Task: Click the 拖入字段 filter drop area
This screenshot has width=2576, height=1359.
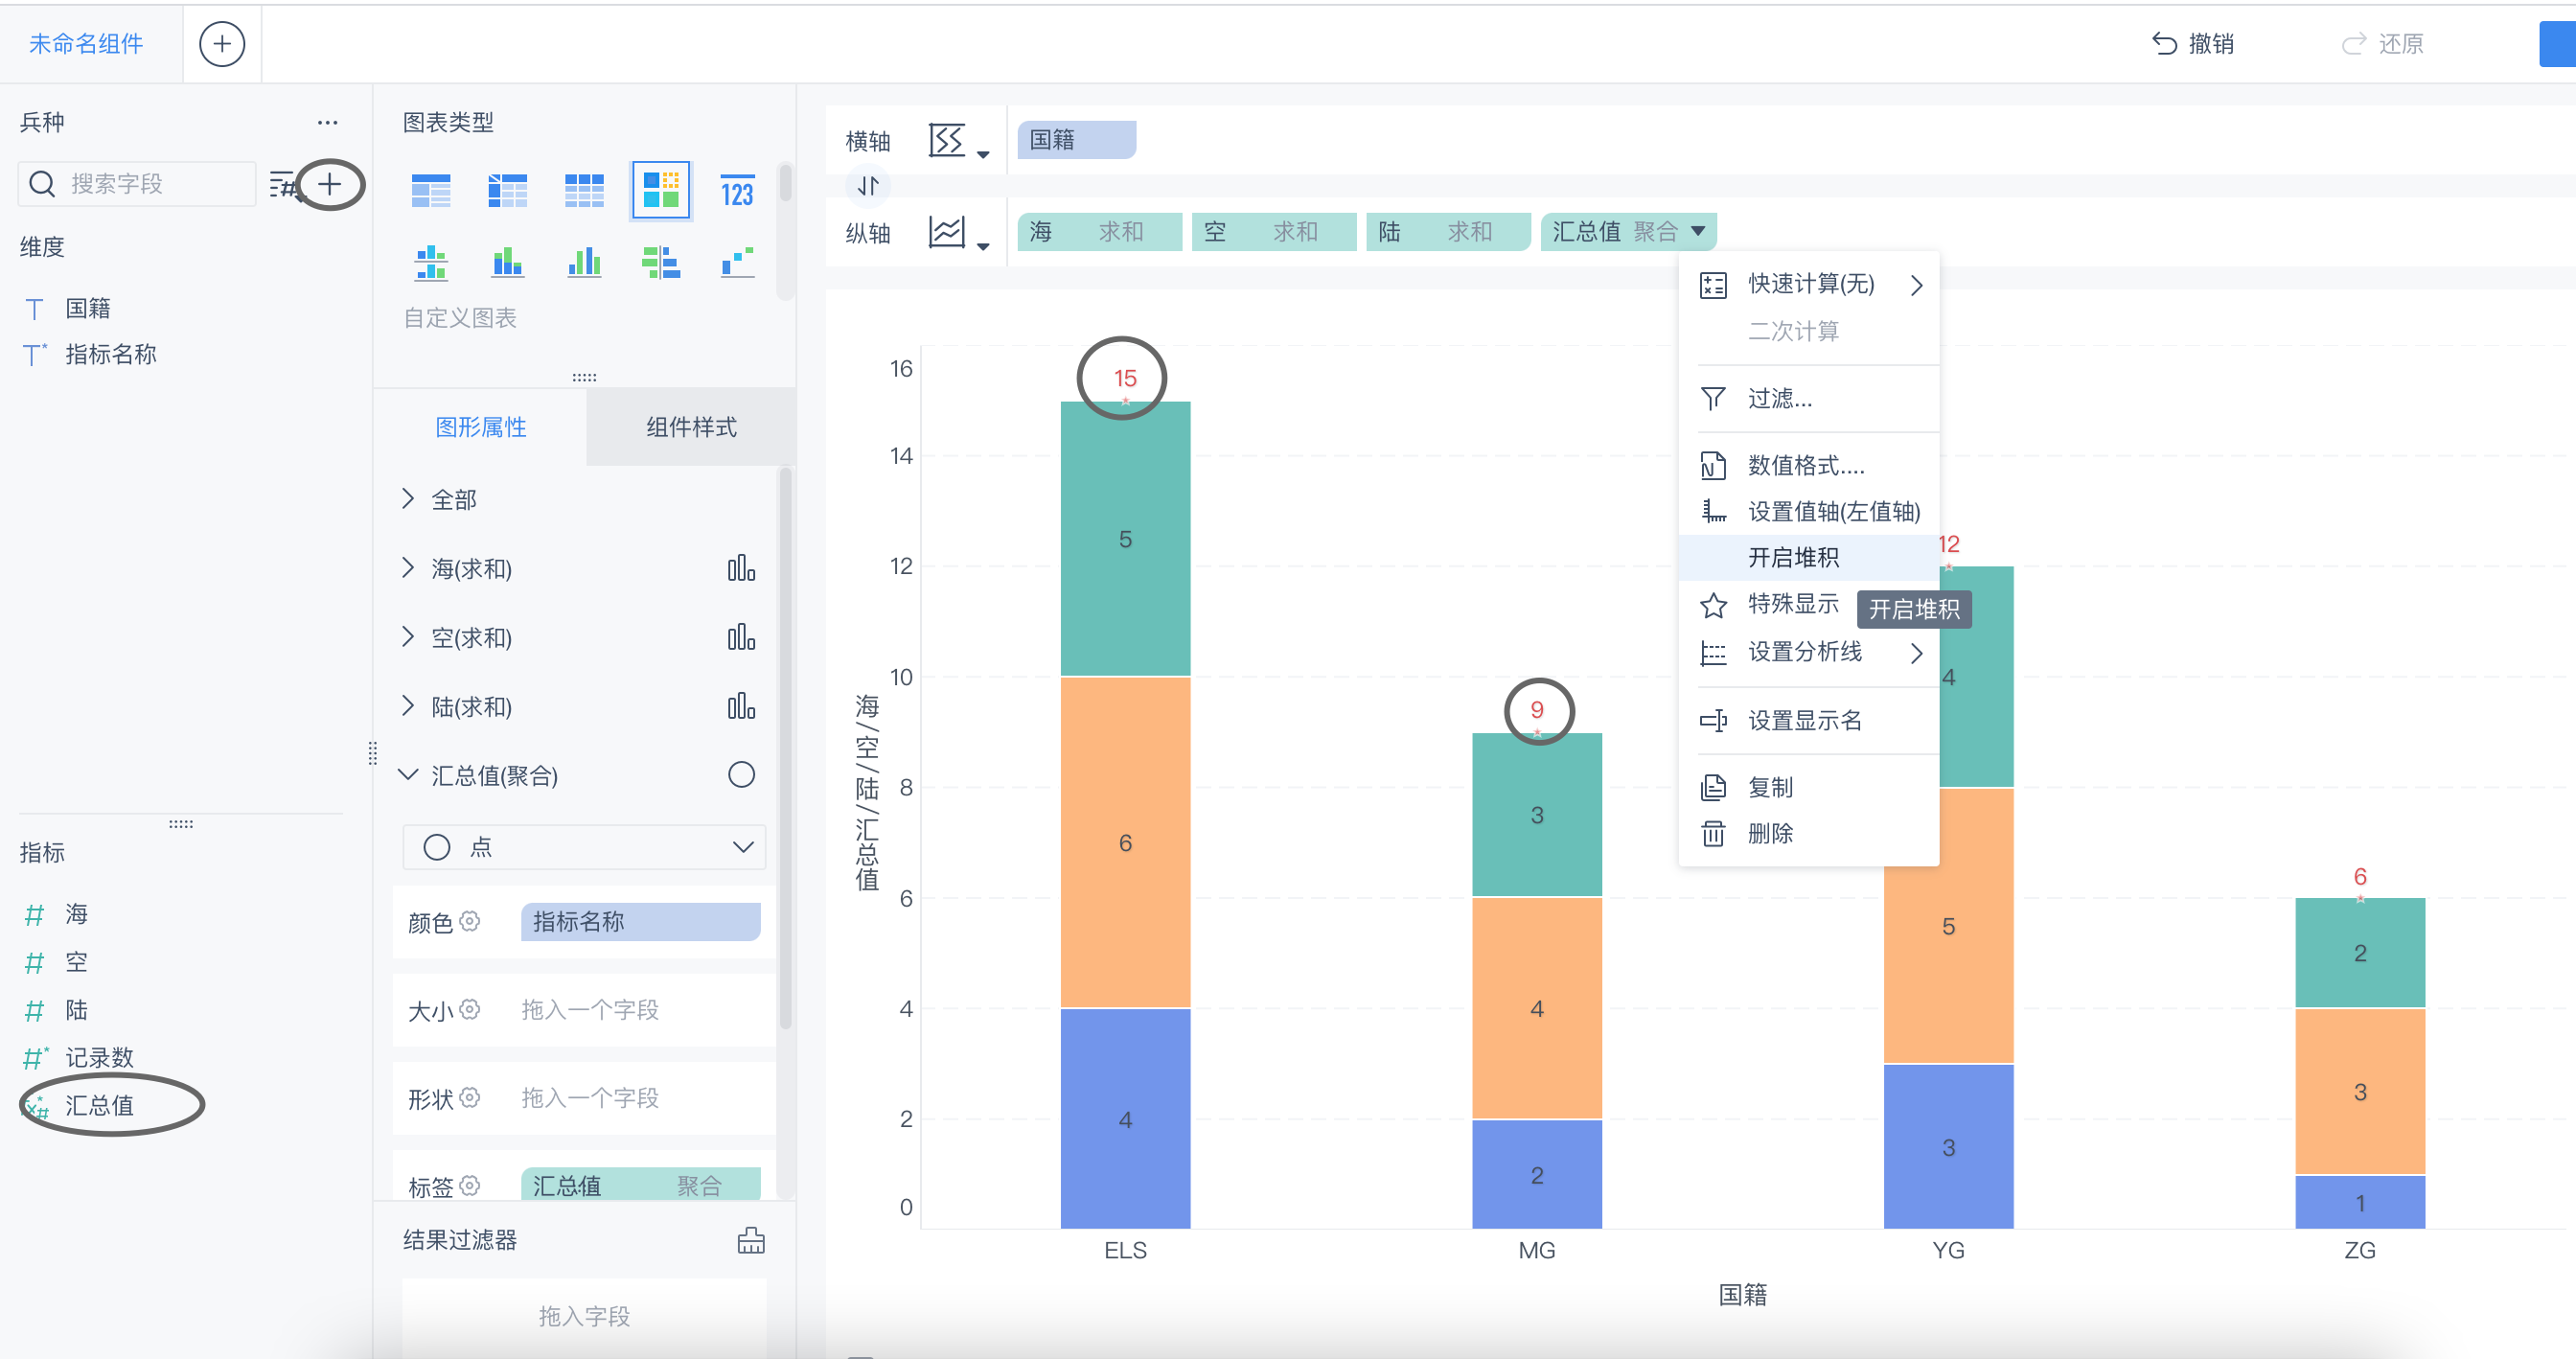Action: point(584,1316)
